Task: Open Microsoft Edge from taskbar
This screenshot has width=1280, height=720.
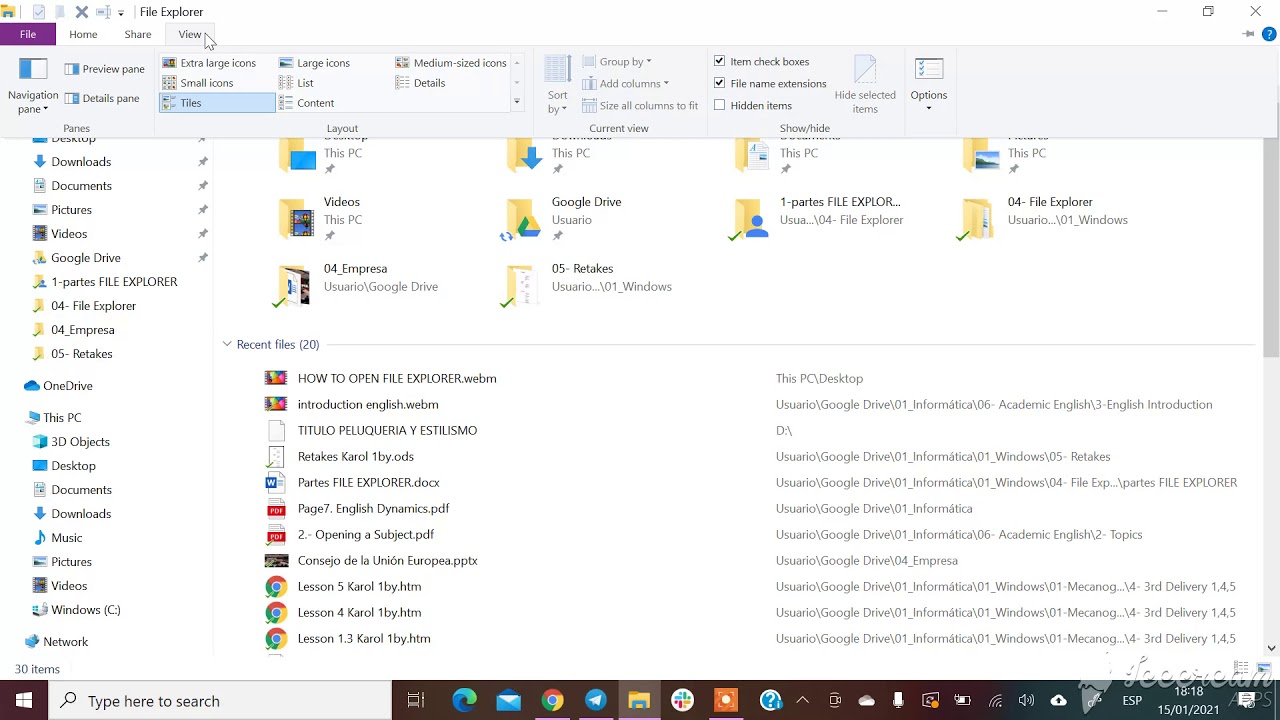Action: pyautogui.click(x=464, y=701)
